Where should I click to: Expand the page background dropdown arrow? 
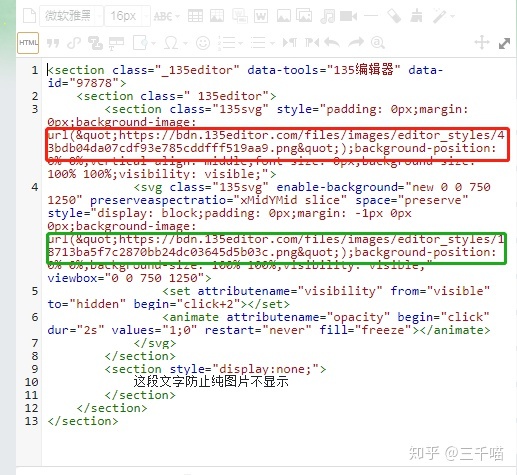point(153,43)
